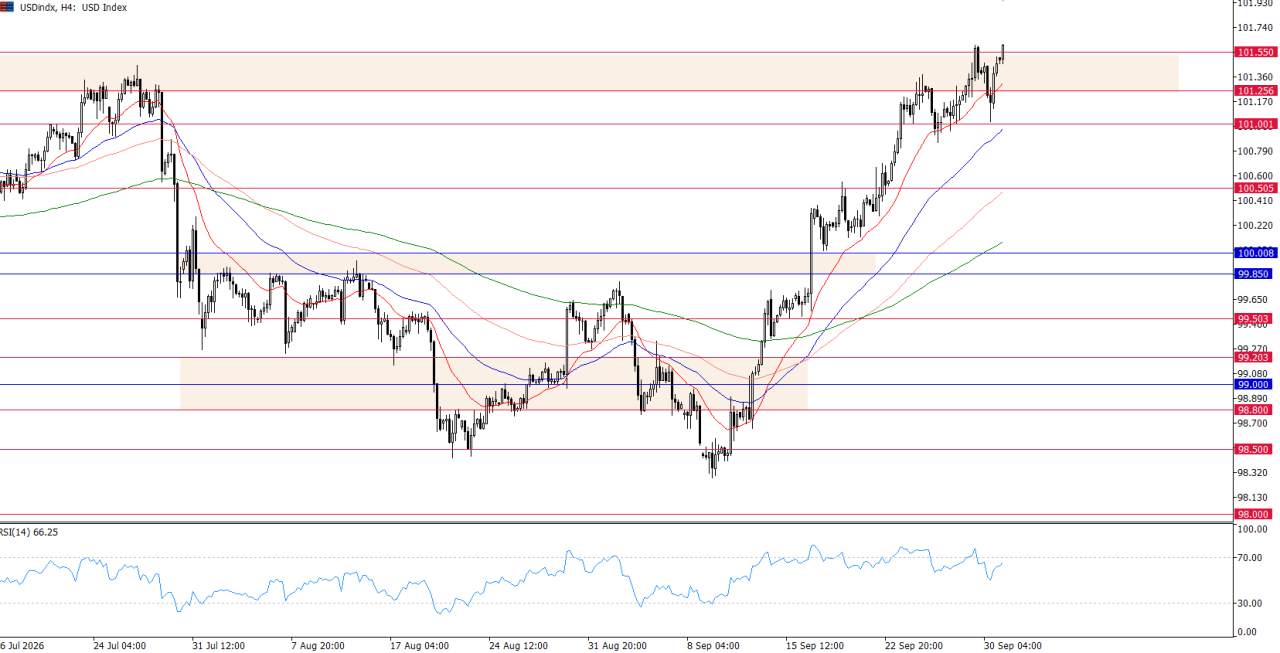1280x653 pixels.
Task: Click the '24 Aug 12:00' time label
Action: pos(516,645)
